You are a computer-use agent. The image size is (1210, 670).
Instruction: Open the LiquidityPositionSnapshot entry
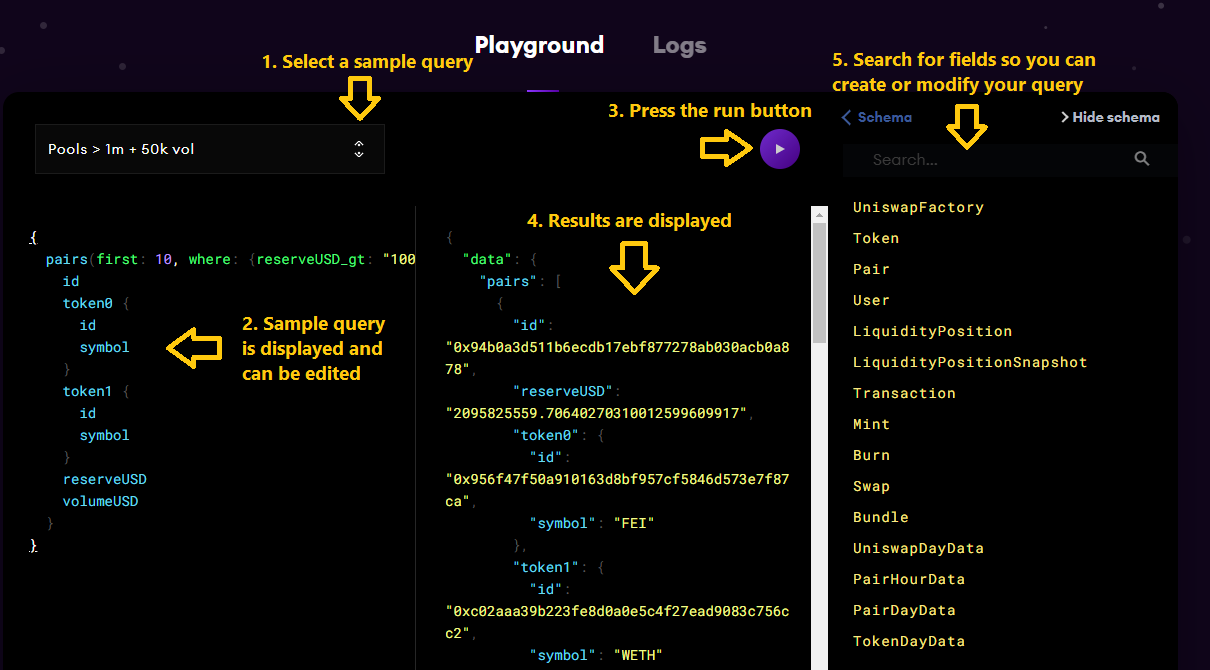pyautogui.click(x=969, y=362)
